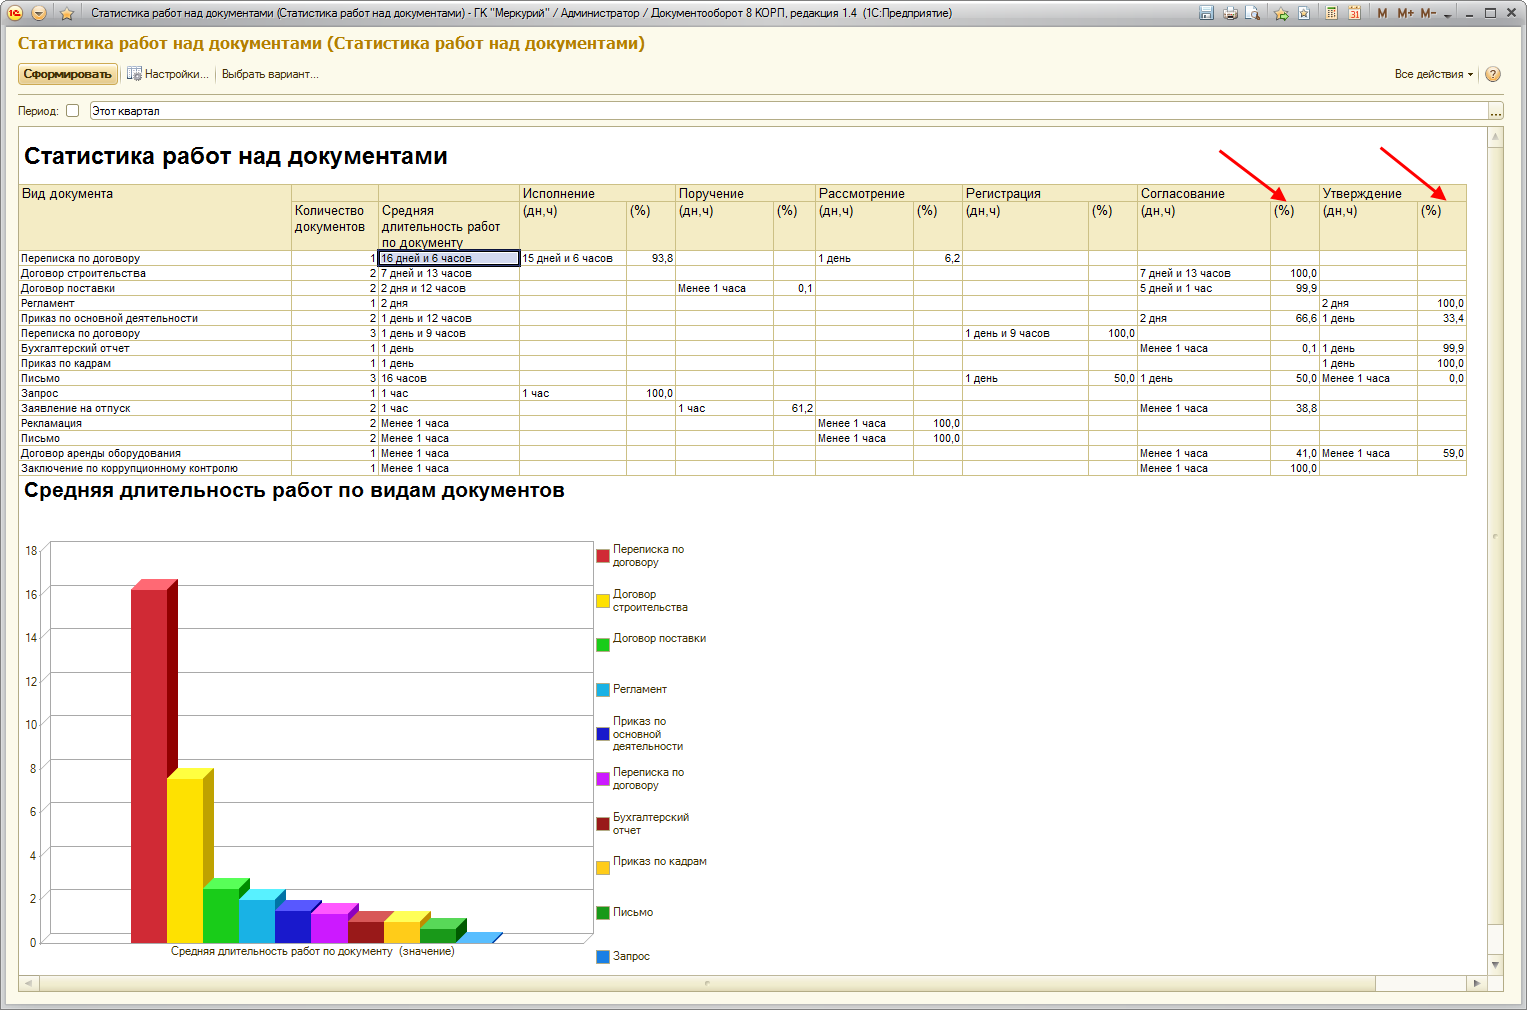
Task: Click the report's vertical scrollbar down arrow
Action: (1495, 965)
